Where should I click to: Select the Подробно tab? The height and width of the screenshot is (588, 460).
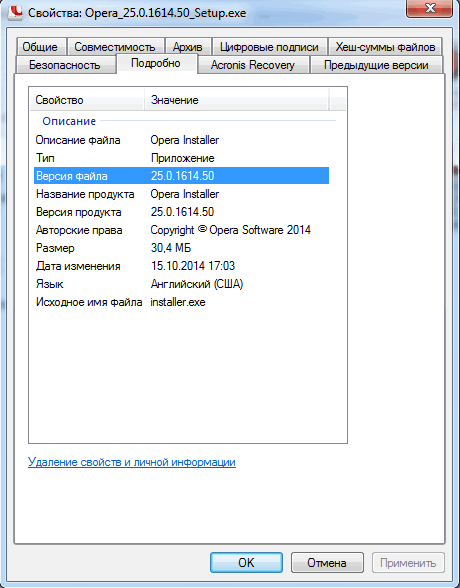pyautogui.click(x=156, y=63)
